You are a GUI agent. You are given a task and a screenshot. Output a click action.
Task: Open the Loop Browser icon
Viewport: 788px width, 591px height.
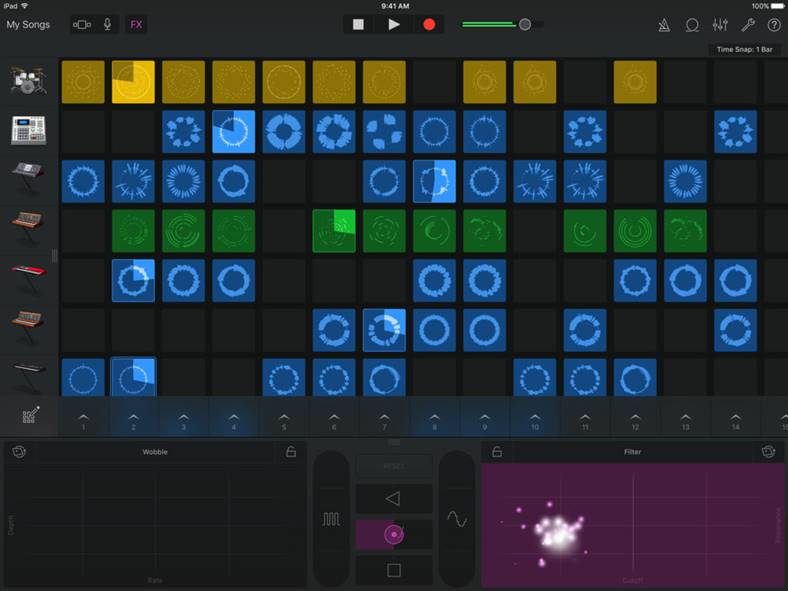click(x=692, y=25)
